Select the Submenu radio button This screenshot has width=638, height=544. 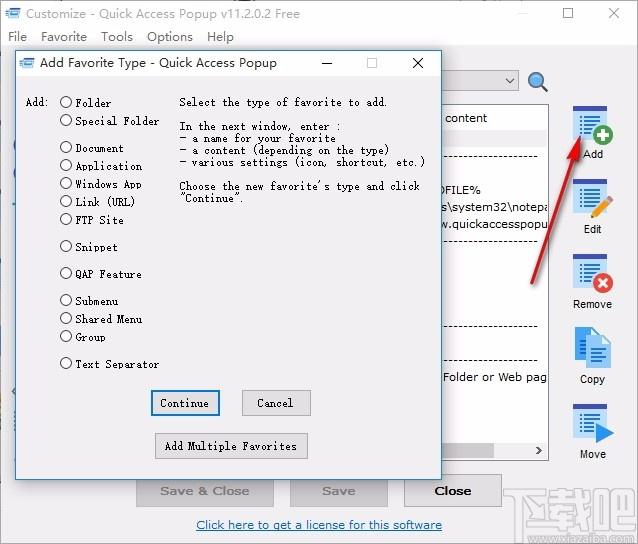click(x=66, y=300)
